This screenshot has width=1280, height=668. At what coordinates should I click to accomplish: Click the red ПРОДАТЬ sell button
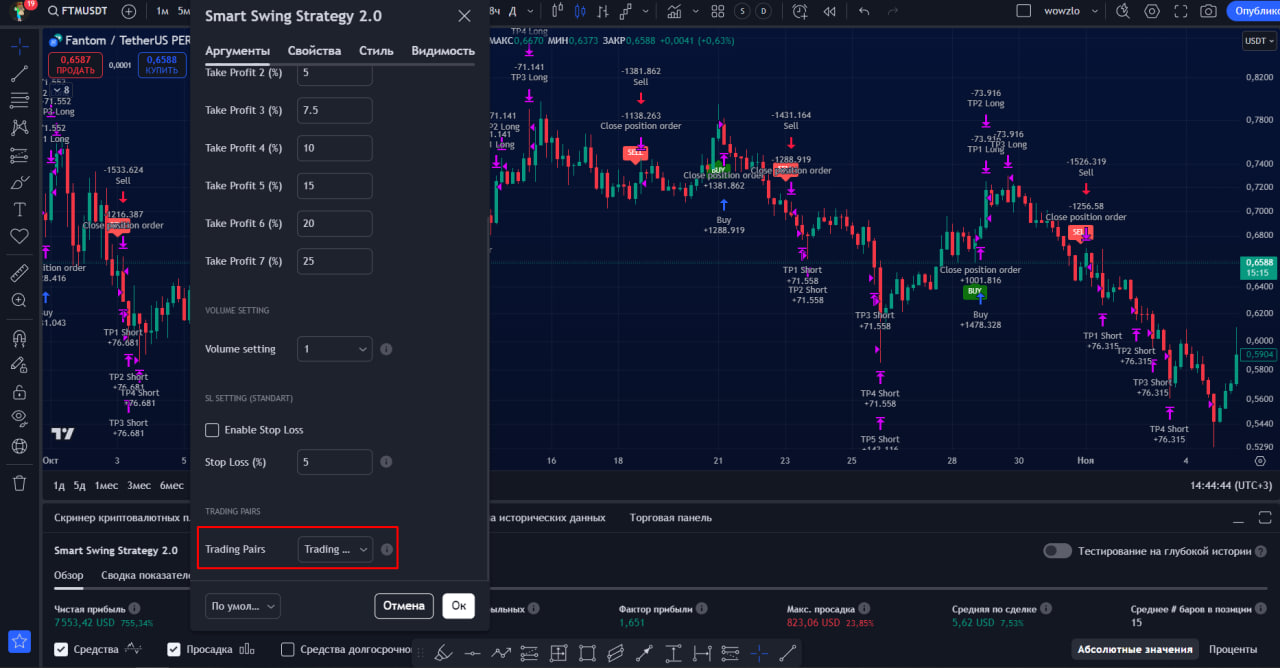click(75, 65)
